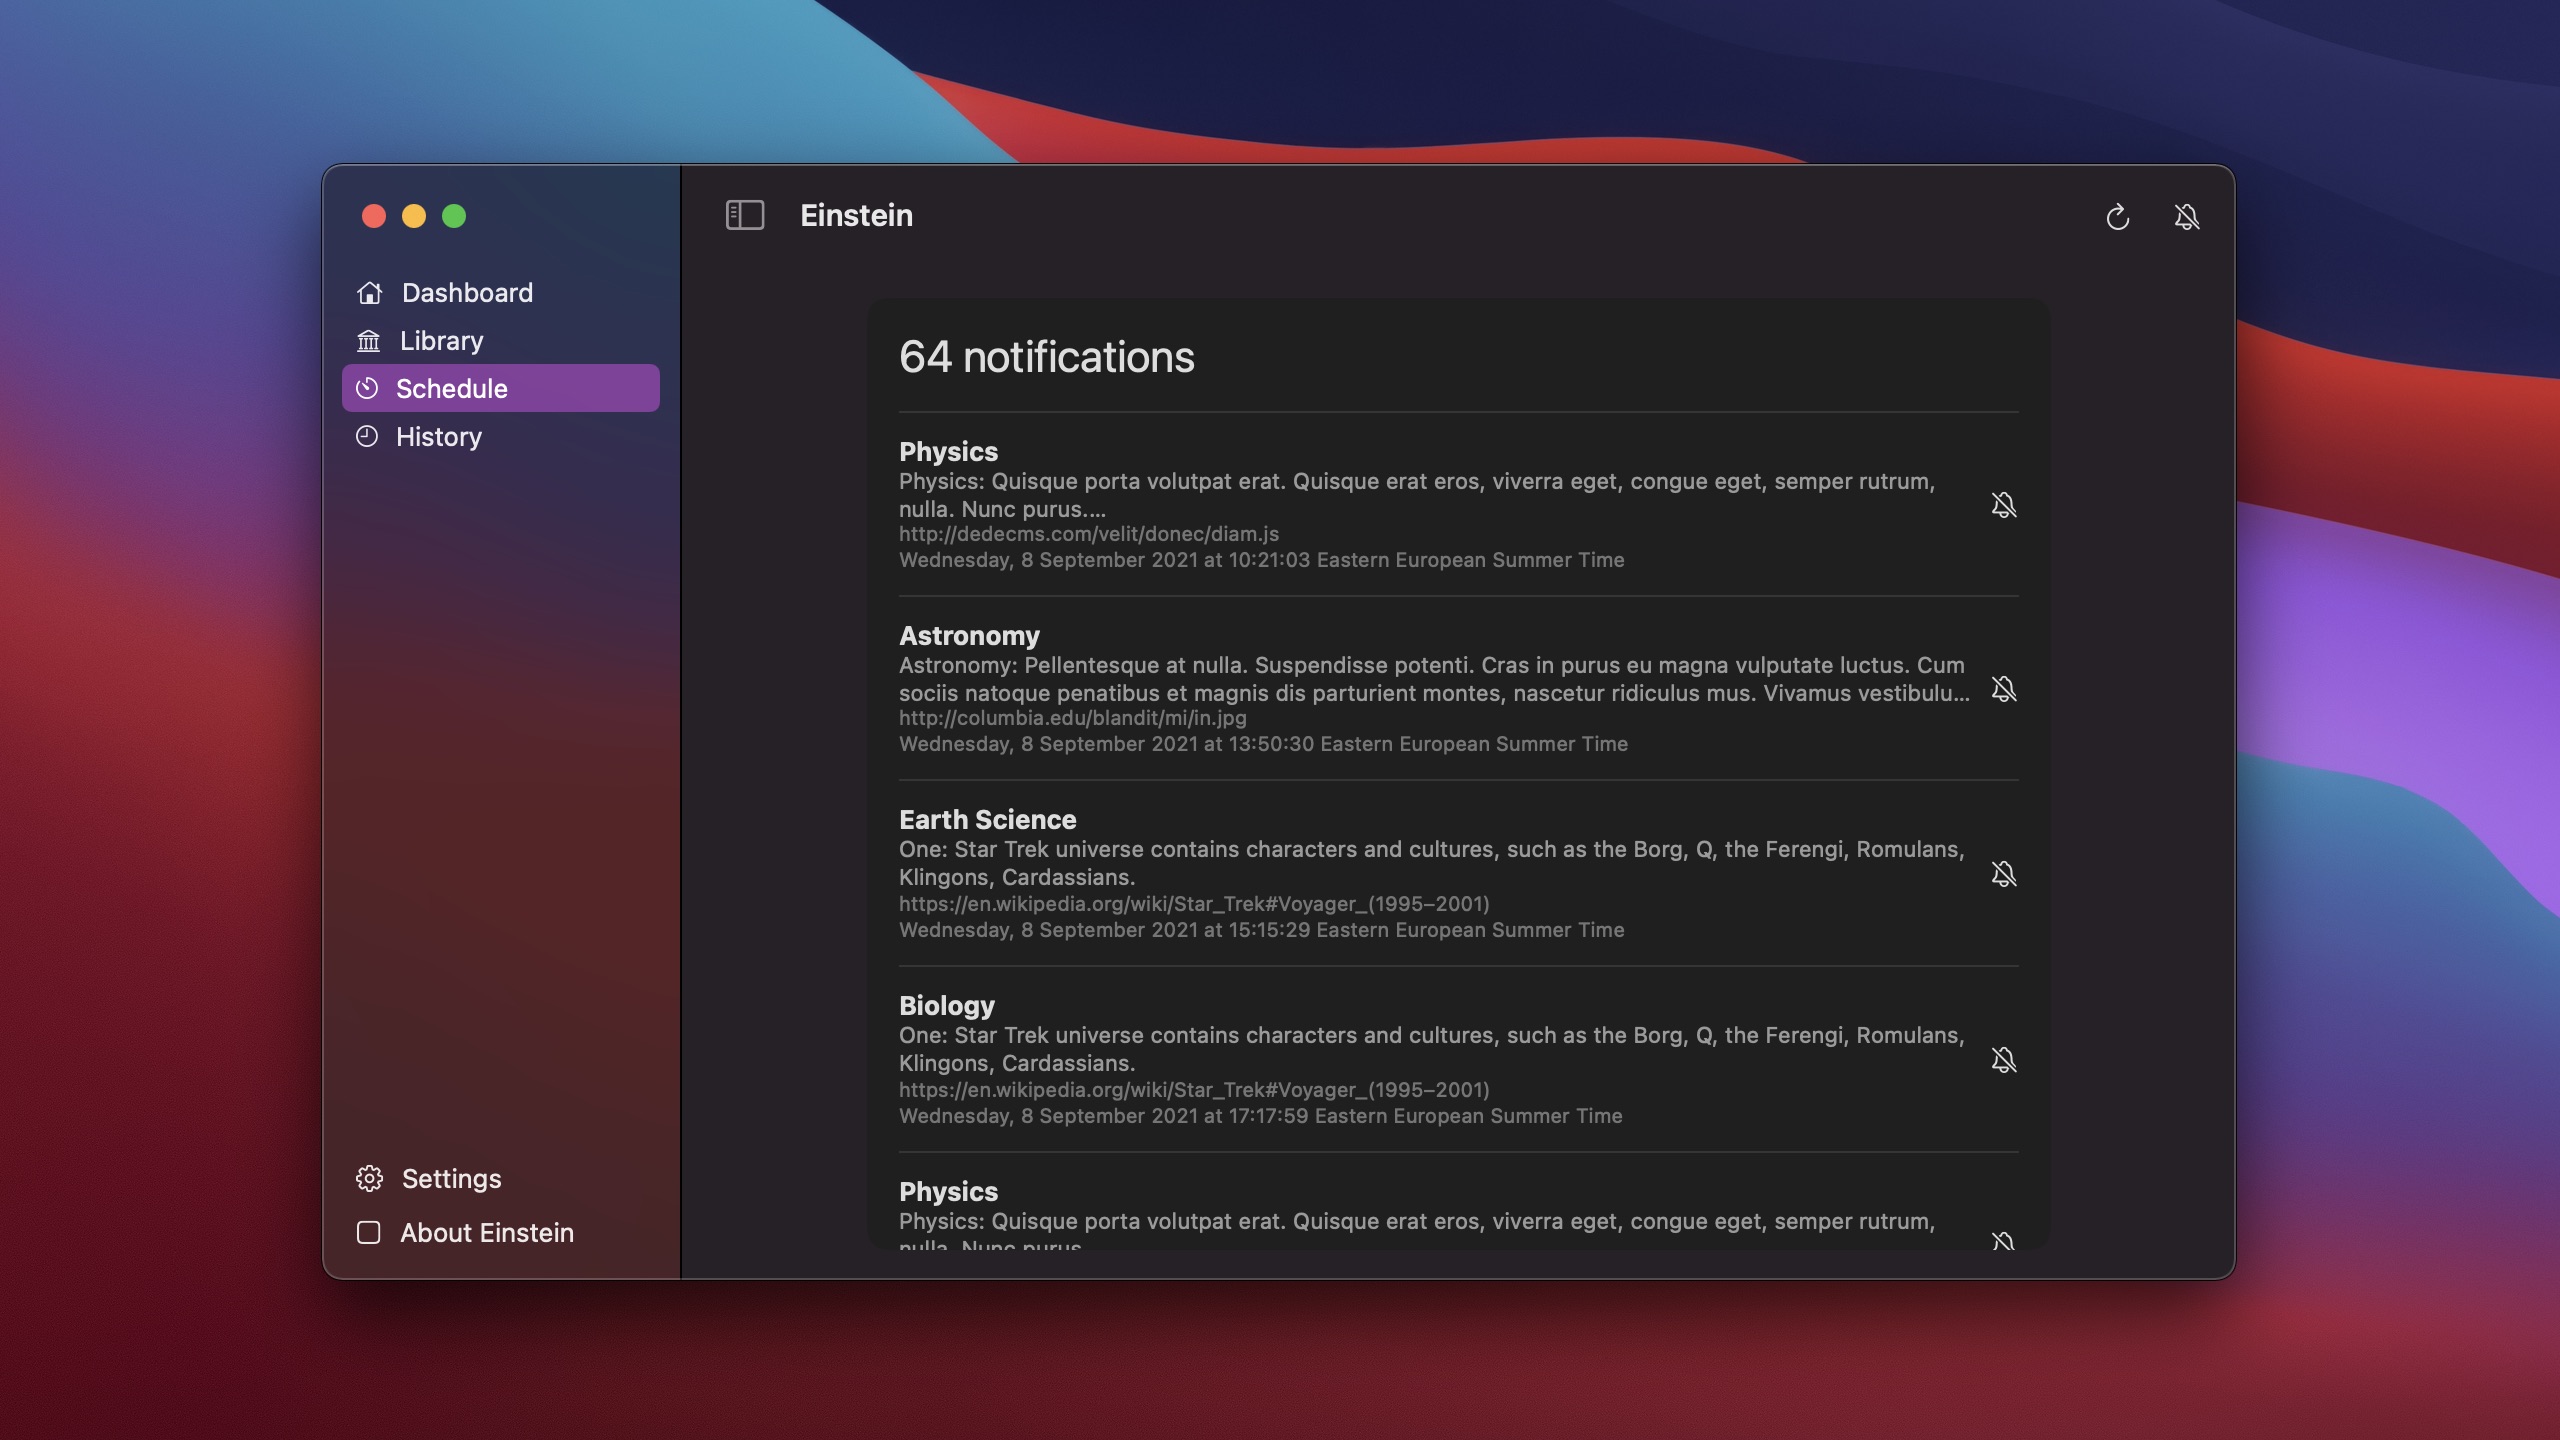The height and width of the screenshot is (1440, 2560).
Task: Toggle the sidebar panel icon
Action: 744,215
